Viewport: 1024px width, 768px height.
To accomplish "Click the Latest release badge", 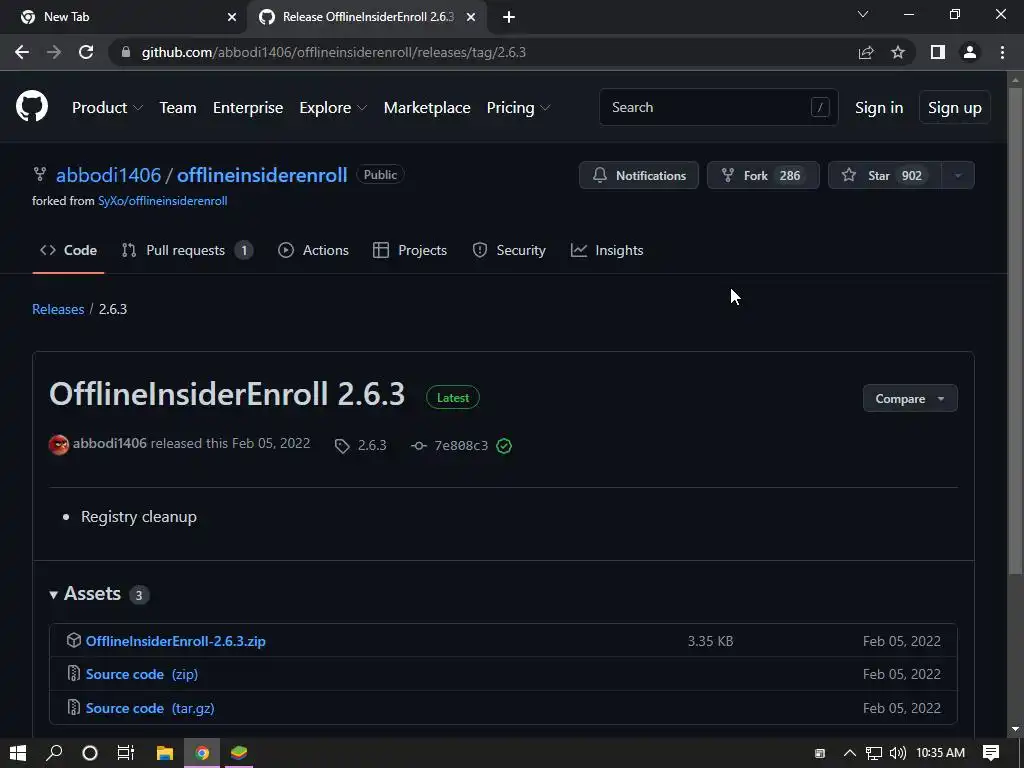I will 453,398.
